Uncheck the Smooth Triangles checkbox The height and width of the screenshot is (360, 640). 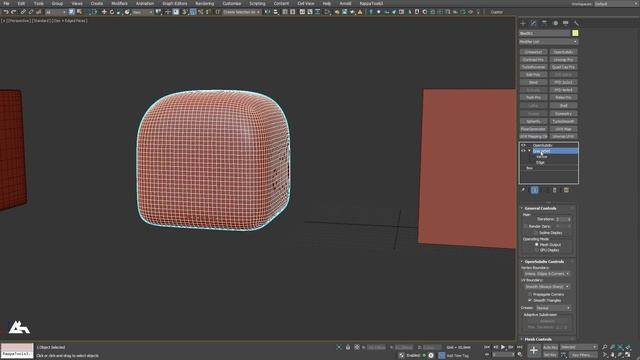pos(530,300)
